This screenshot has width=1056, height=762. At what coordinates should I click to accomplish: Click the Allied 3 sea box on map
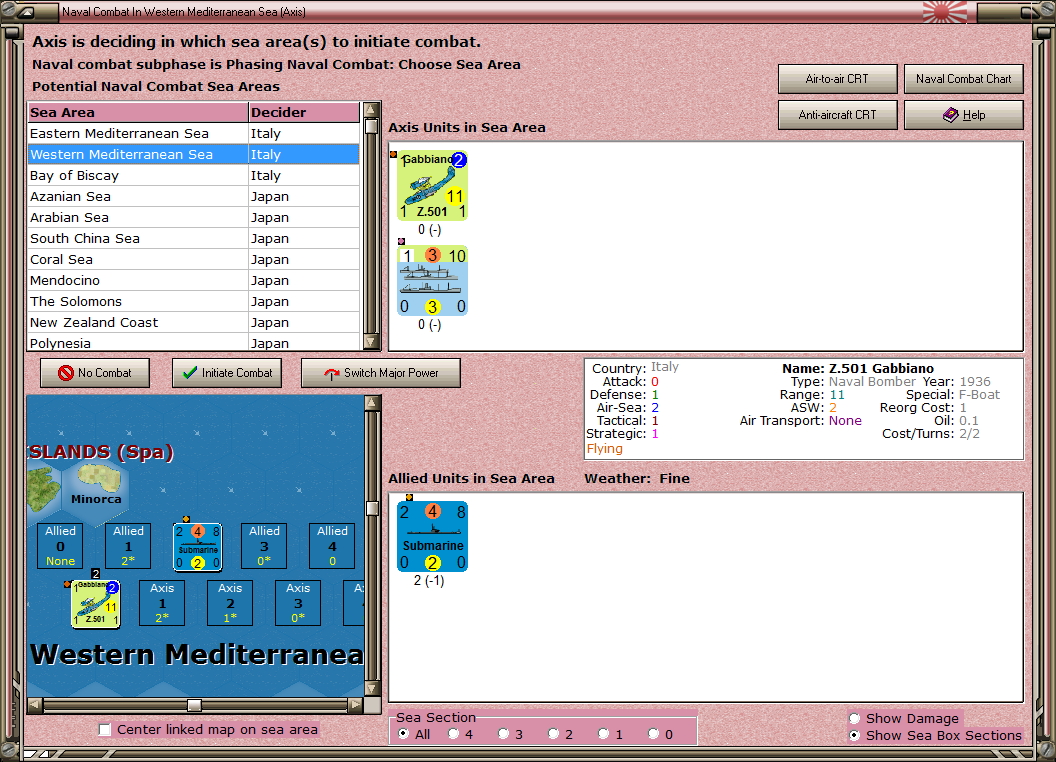point(264,546)
